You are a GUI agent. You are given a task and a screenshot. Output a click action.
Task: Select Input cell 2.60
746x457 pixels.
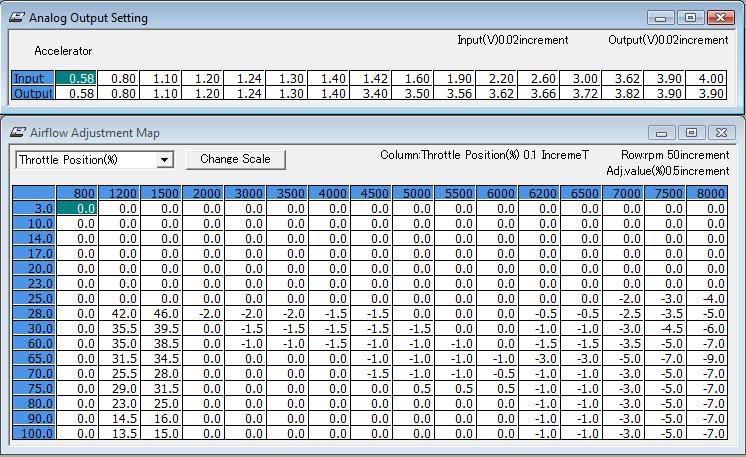click(x=538, y=78)
